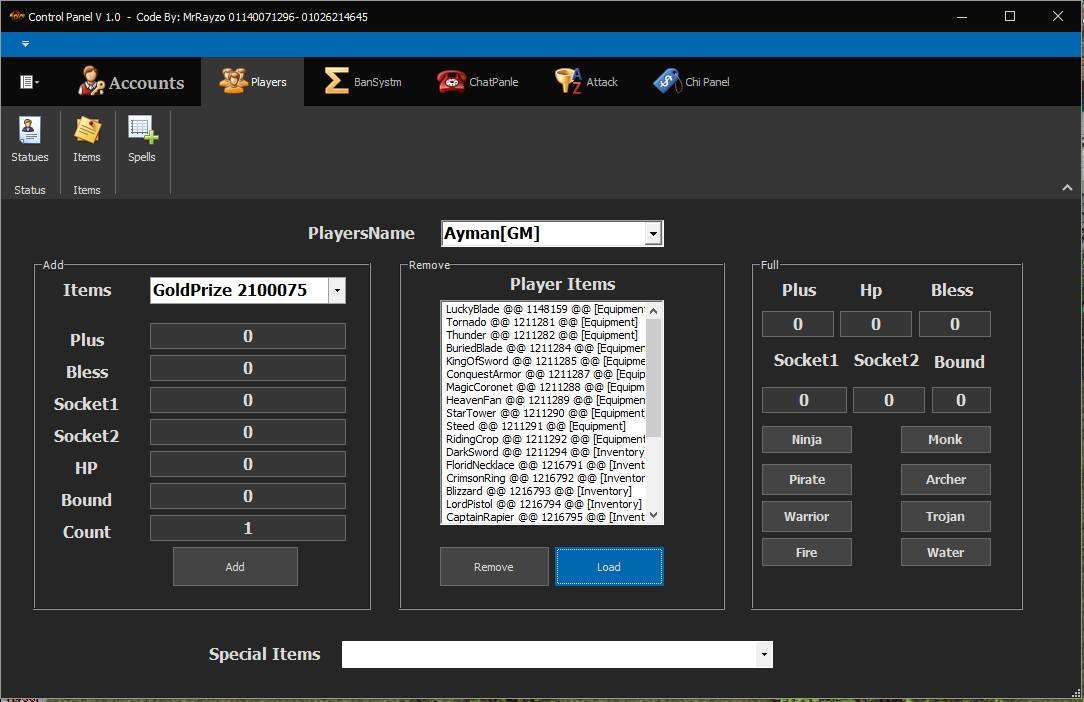The image size is (1084, 702).
Task: Open the application menu button in ribbon
Action: [29, 82]
